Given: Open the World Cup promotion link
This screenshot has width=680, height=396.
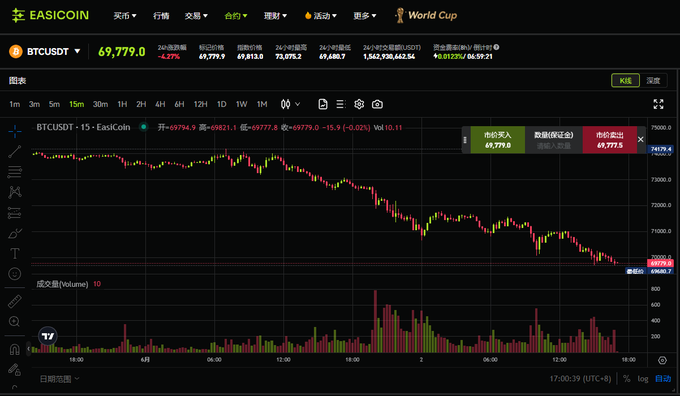Looking at the screenshot, I should (x=426, y=16).
